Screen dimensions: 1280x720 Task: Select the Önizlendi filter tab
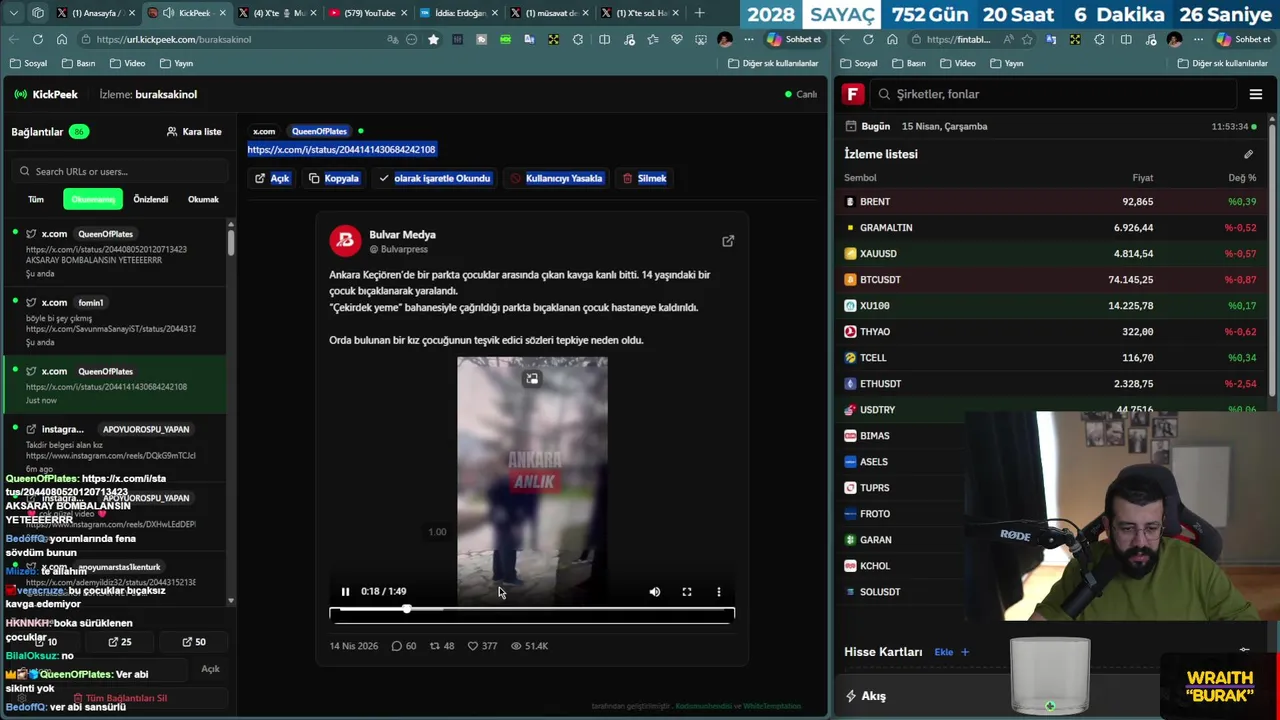(x=151, y=199)
